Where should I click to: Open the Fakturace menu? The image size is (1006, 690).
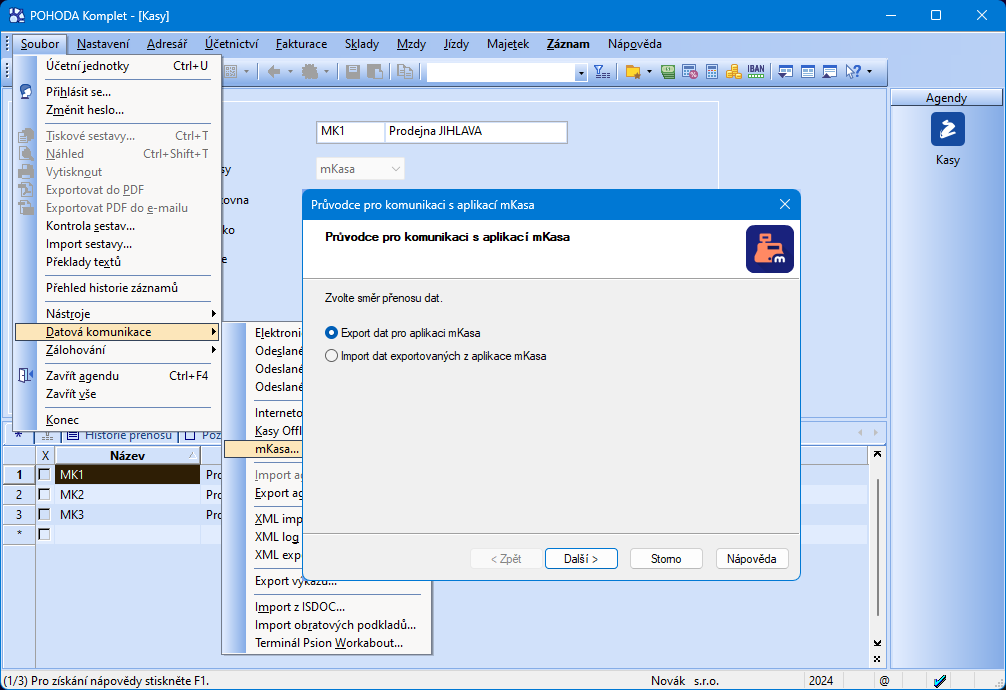[x=301, y=44]
